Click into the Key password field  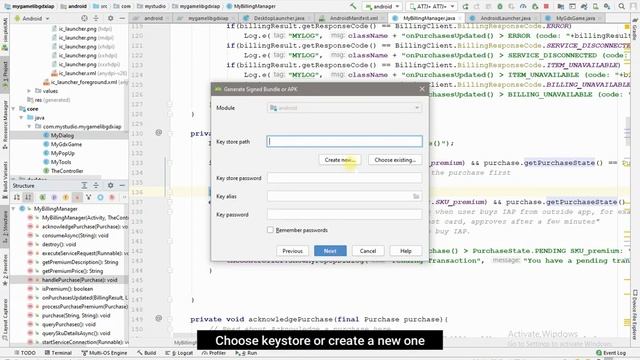pyautogui.click(x=344, y=214)
